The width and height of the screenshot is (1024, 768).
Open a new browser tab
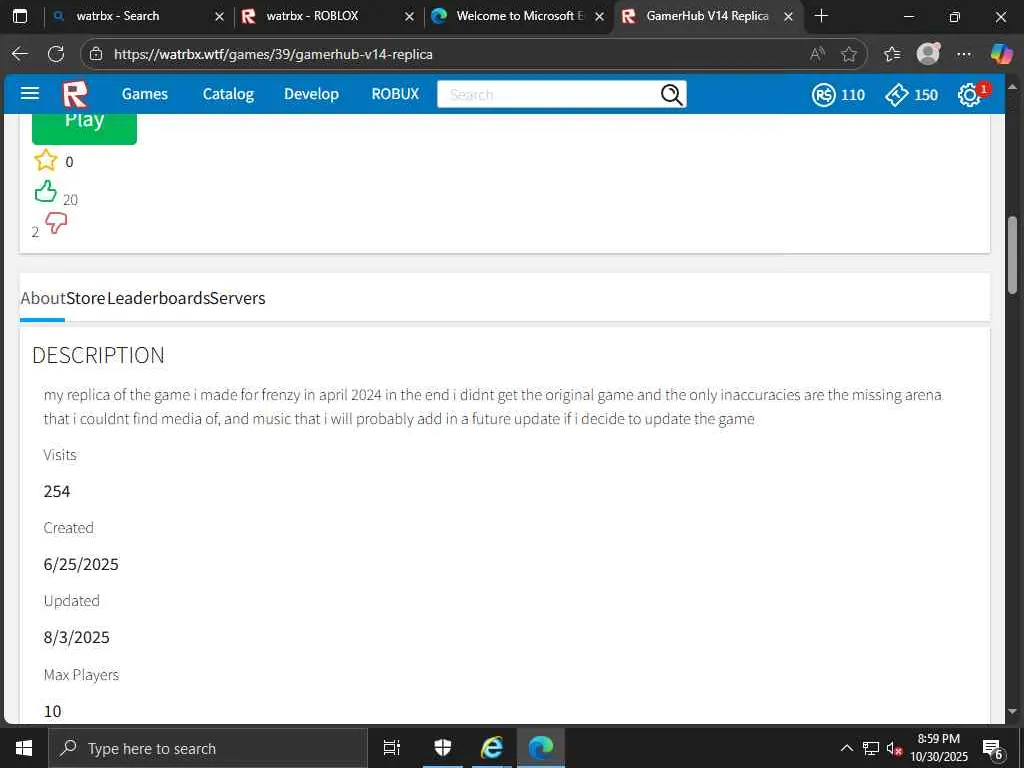[x=822, y=16]
